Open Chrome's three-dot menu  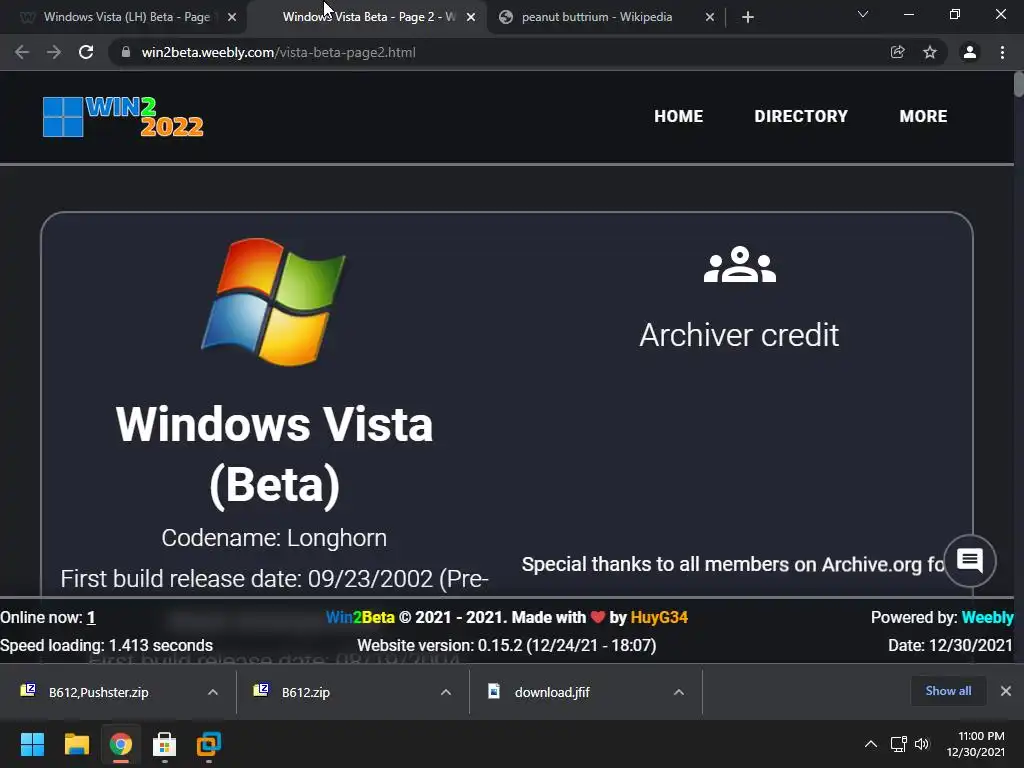(x=1002, y=52)
